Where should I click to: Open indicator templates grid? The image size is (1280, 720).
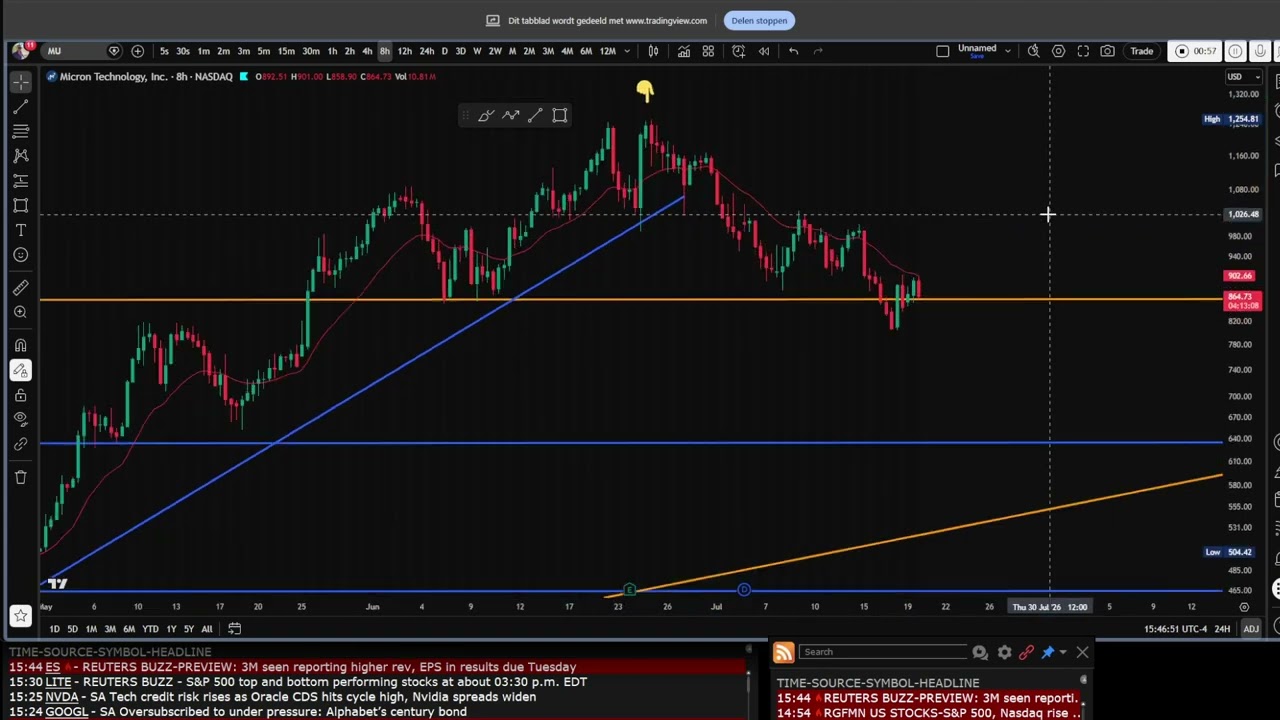point(708,51)
